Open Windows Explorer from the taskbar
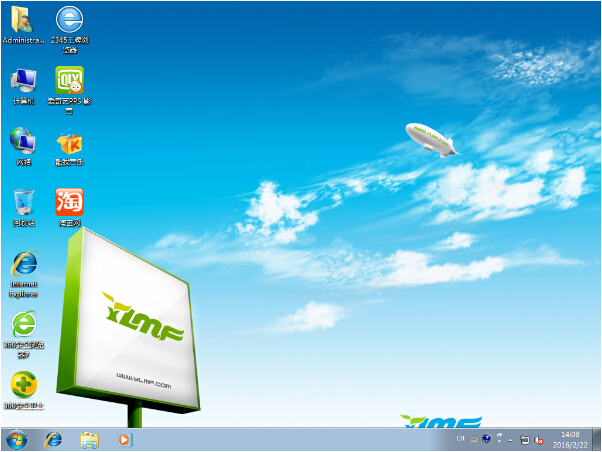 click(x=89, y=440)
